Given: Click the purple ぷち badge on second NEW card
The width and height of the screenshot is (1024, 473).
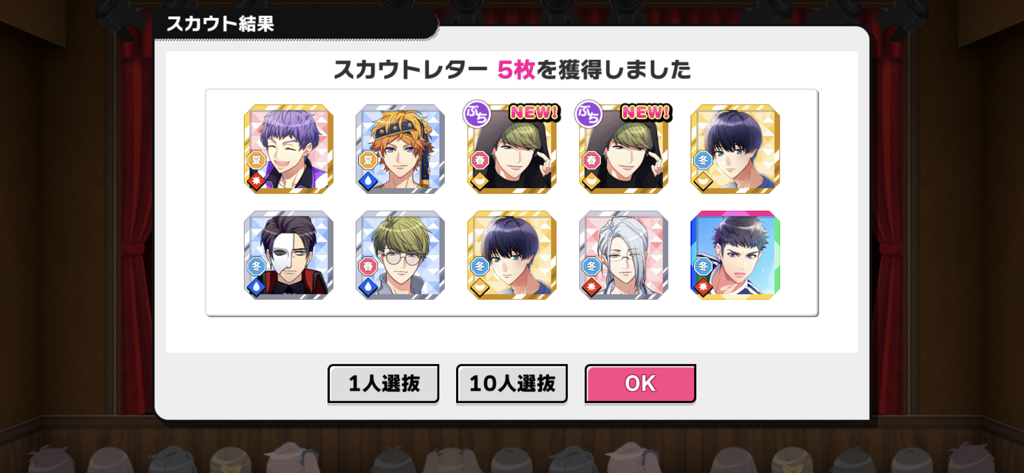Looking at the screenshot, I should click(x=588, y=113).
